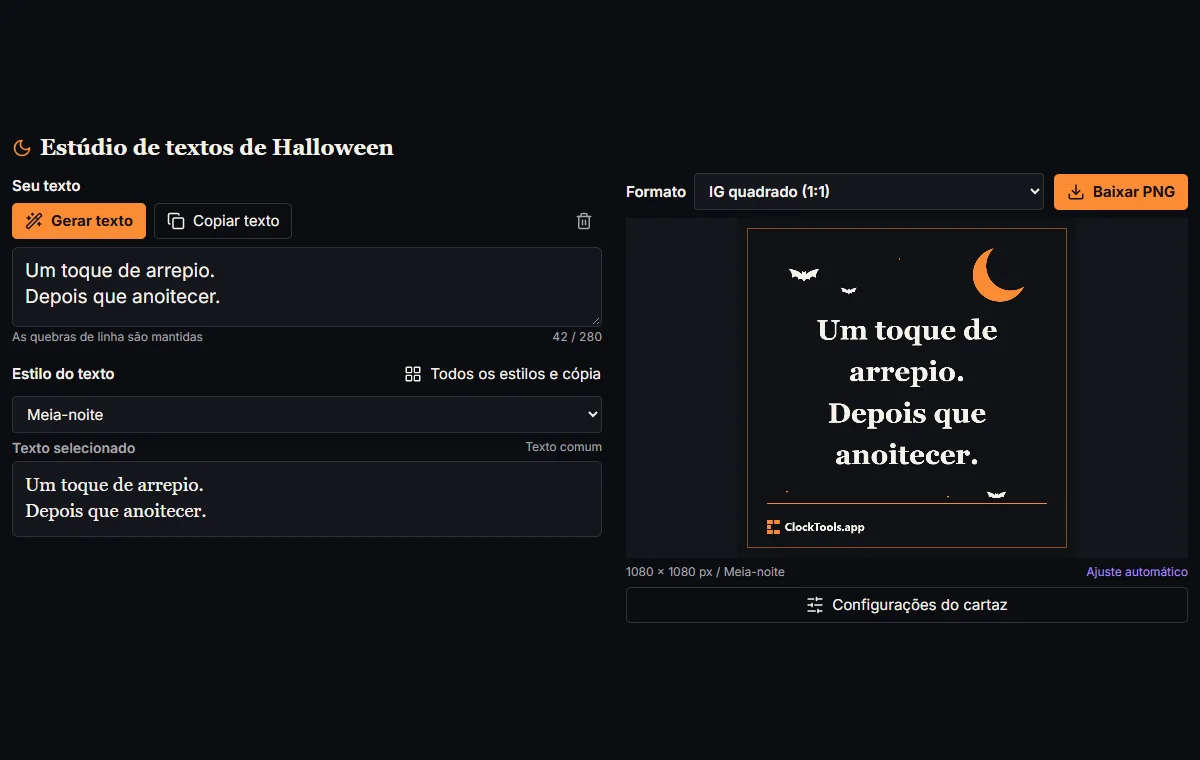1200x760 pixels.
Task: Click the Copiar texto button
Action: (x=223, y=221)
